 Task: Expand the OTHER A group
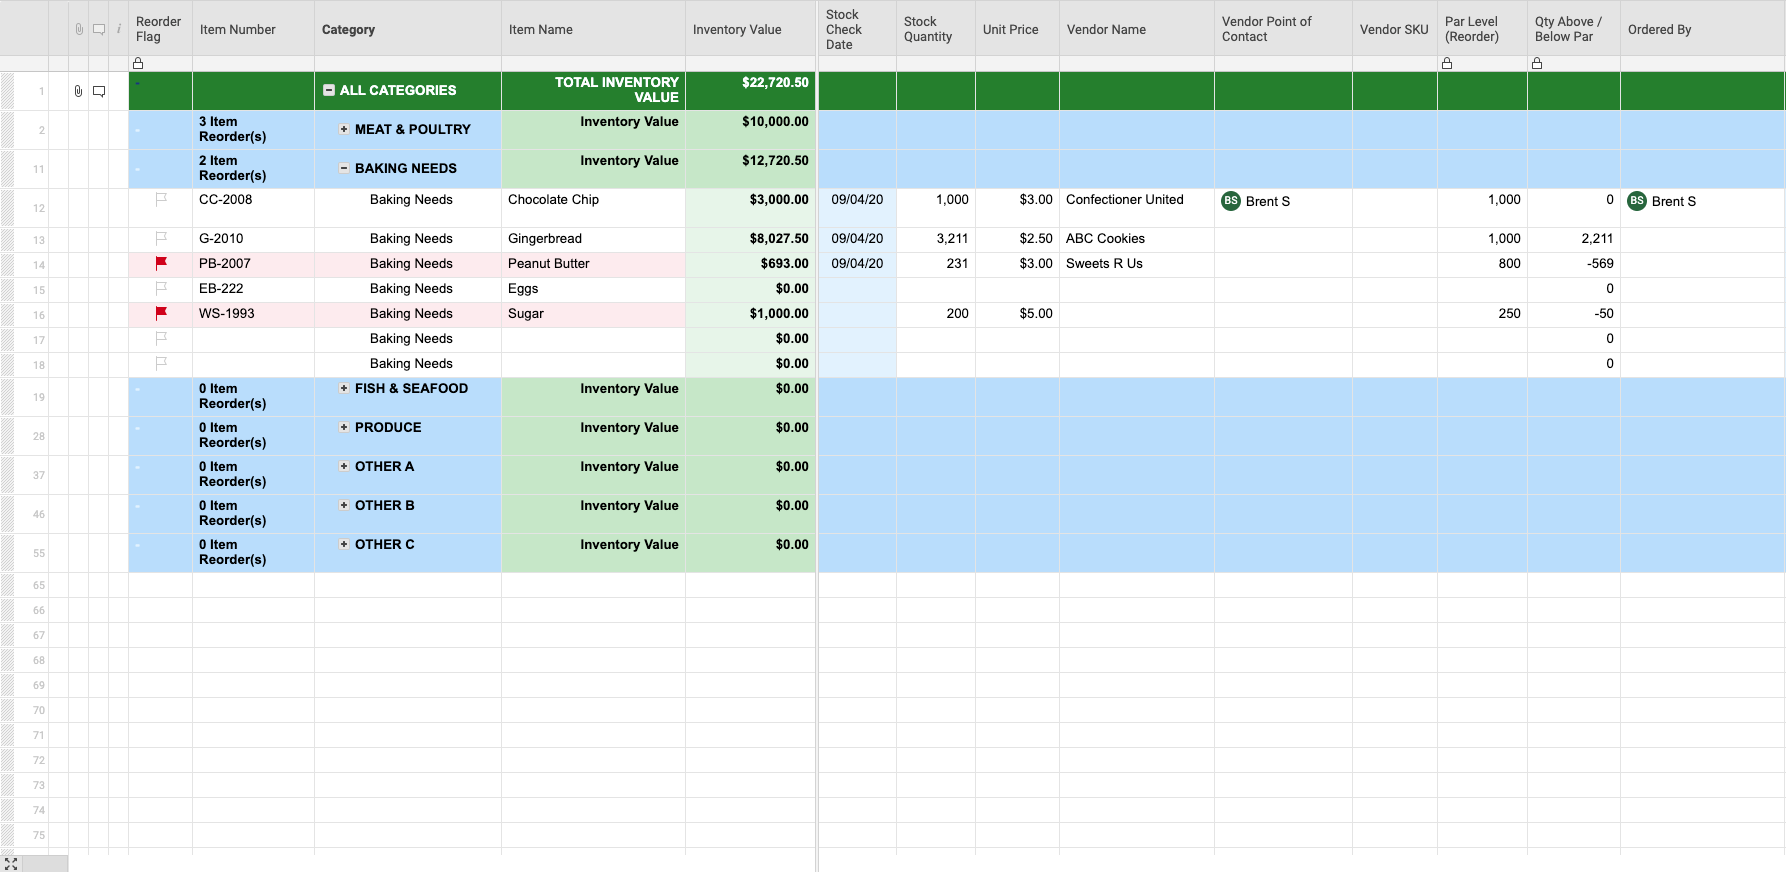pyautogui.click(x=344, y=466)
